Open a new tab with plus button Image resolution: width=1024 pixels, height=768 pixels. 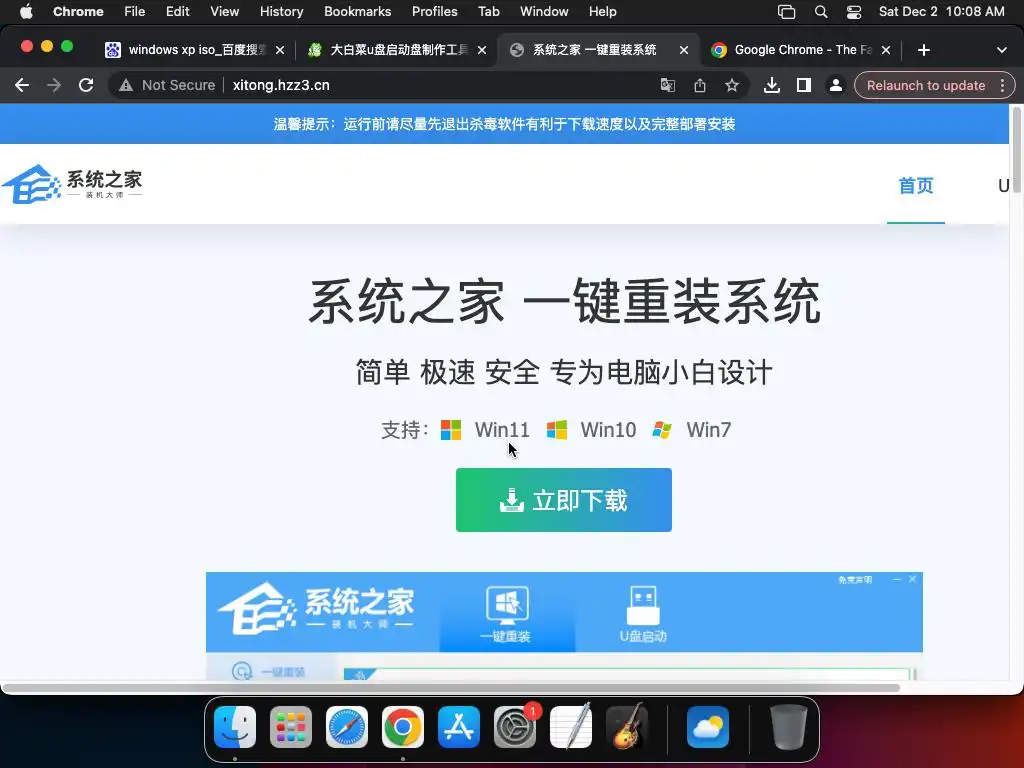[923, 50]
